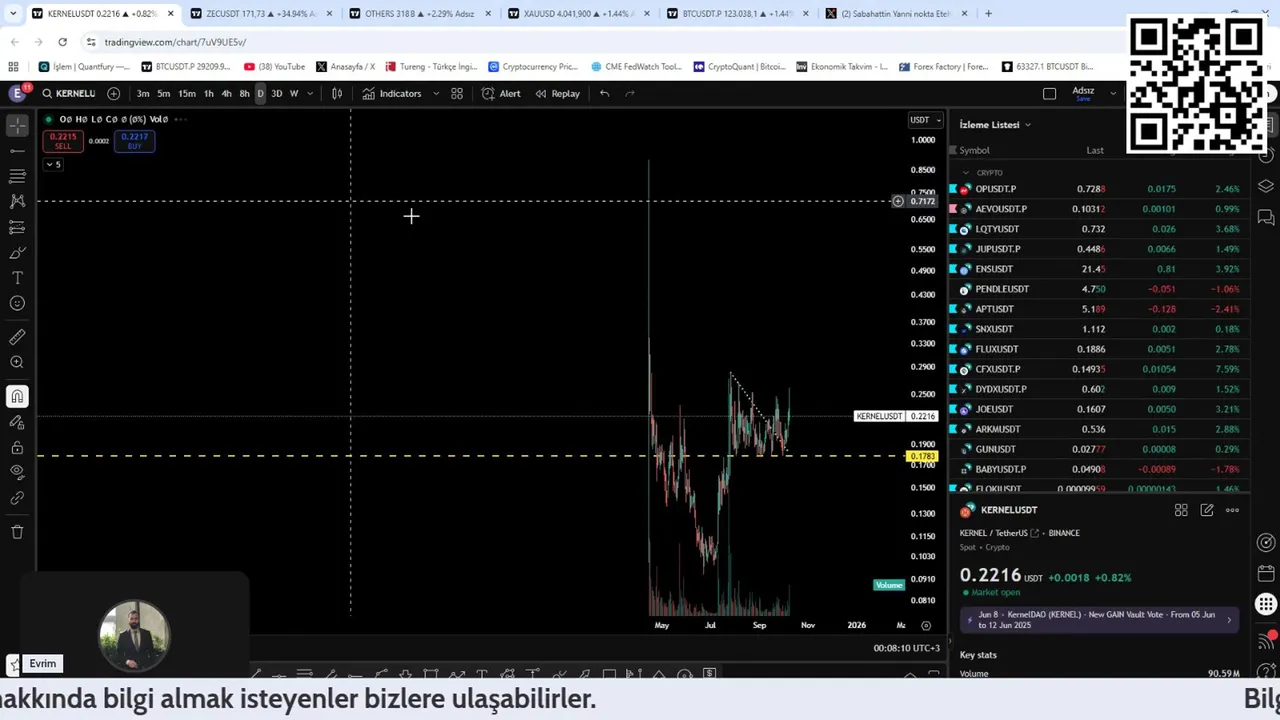
Task: Open the USDT currency dropdown on price axis
Action: tap(925, 120)
